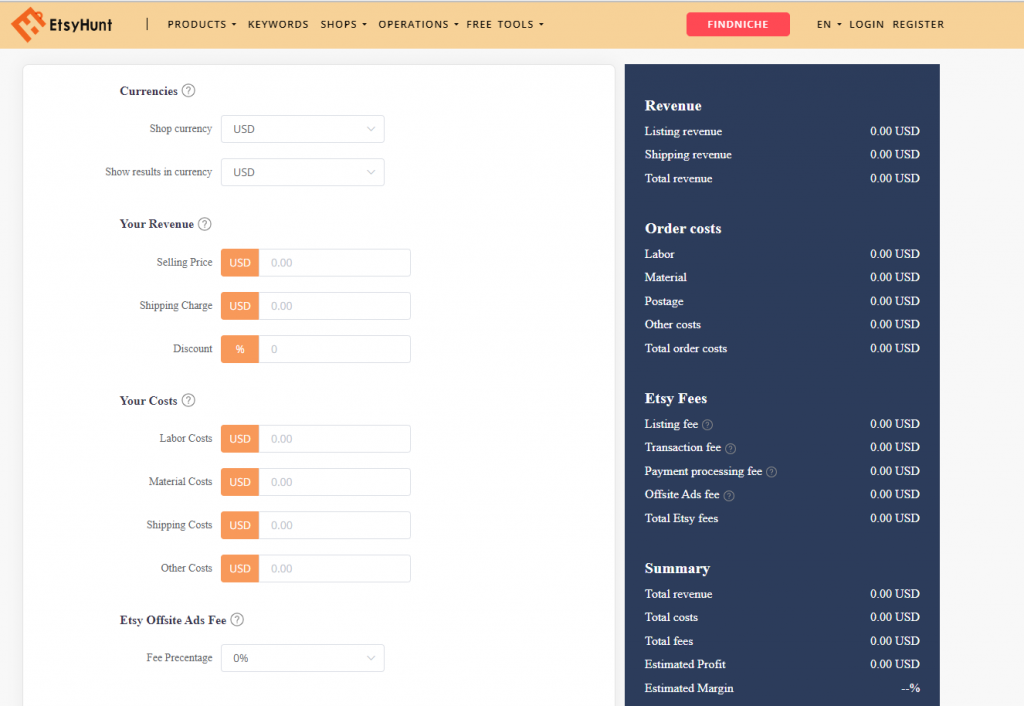Click the Selling Price input field
The image size is (1024, 706).
pyautogui.click(x=335, y=262)
